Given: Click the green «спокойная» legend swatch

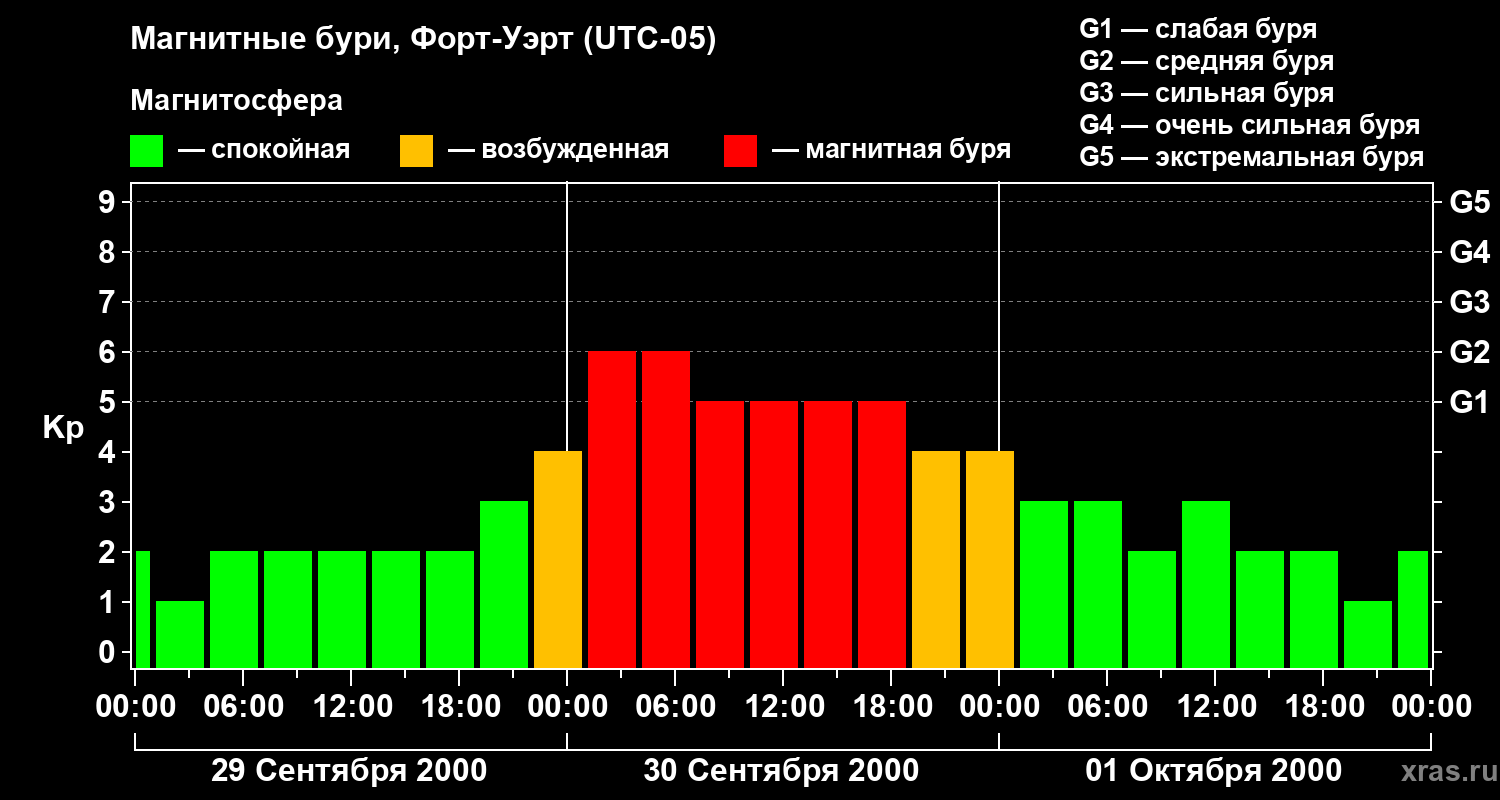Looking at the screenshot, I should (x=146, y=151).
